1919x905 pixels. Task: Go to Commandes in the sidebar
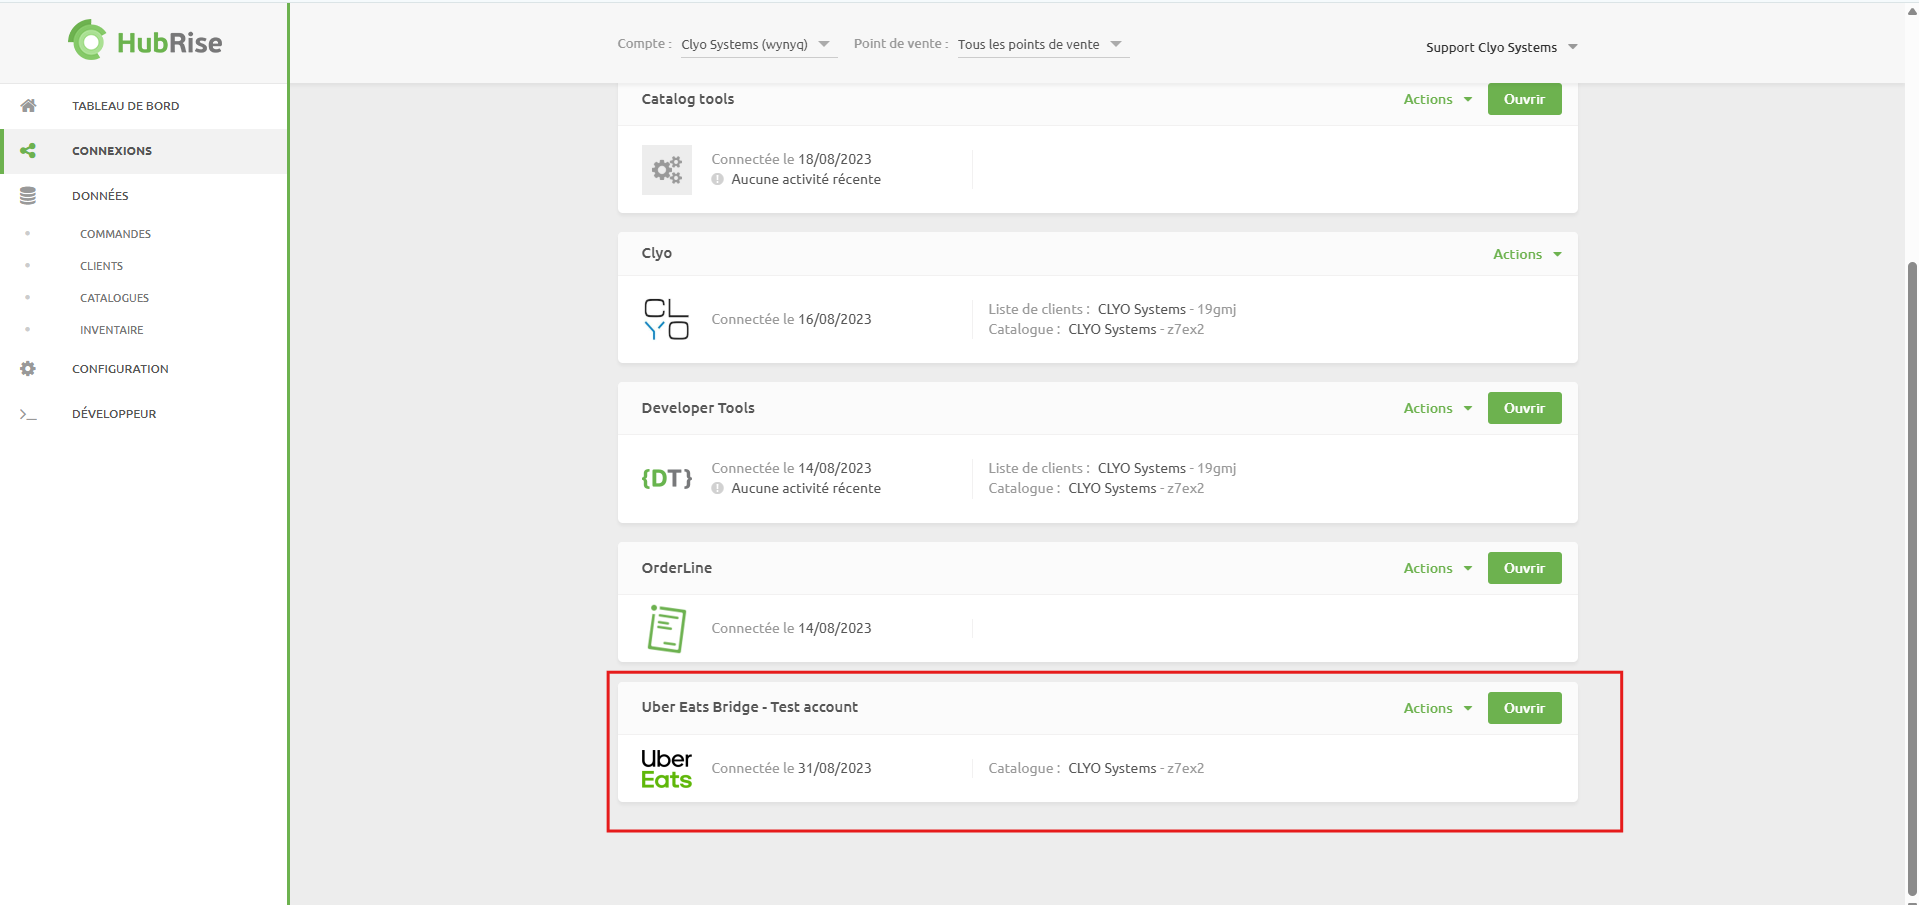click(115, 234)
